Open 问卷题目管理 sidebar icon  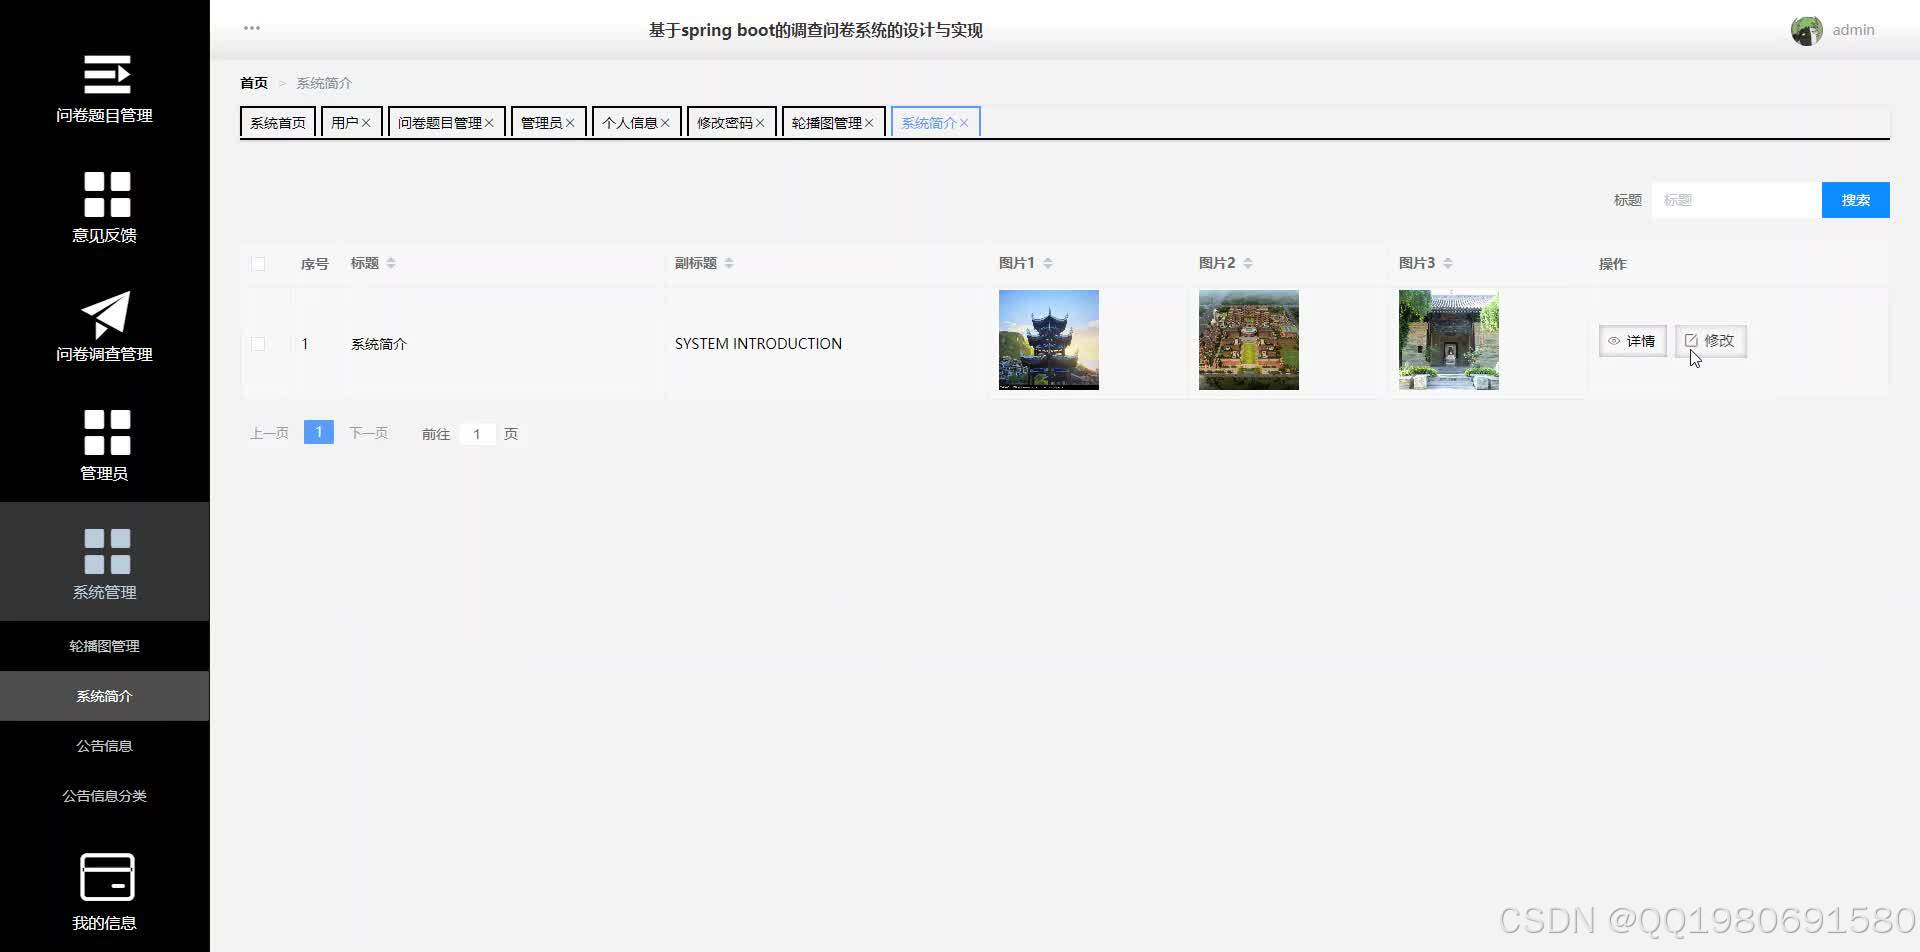coord(106,75)
